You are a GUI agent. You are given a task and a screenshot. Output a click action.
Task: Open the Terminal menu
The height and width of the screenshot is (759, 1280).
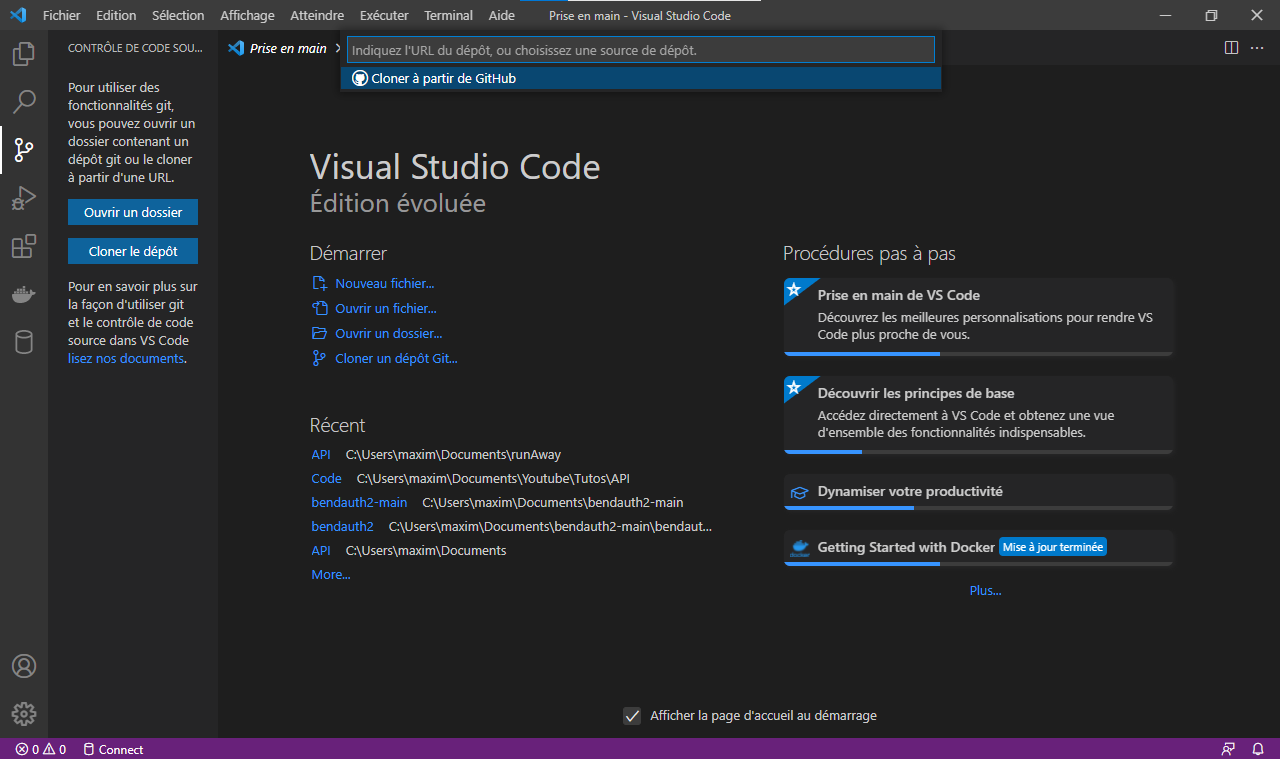(x=448, y=16)
